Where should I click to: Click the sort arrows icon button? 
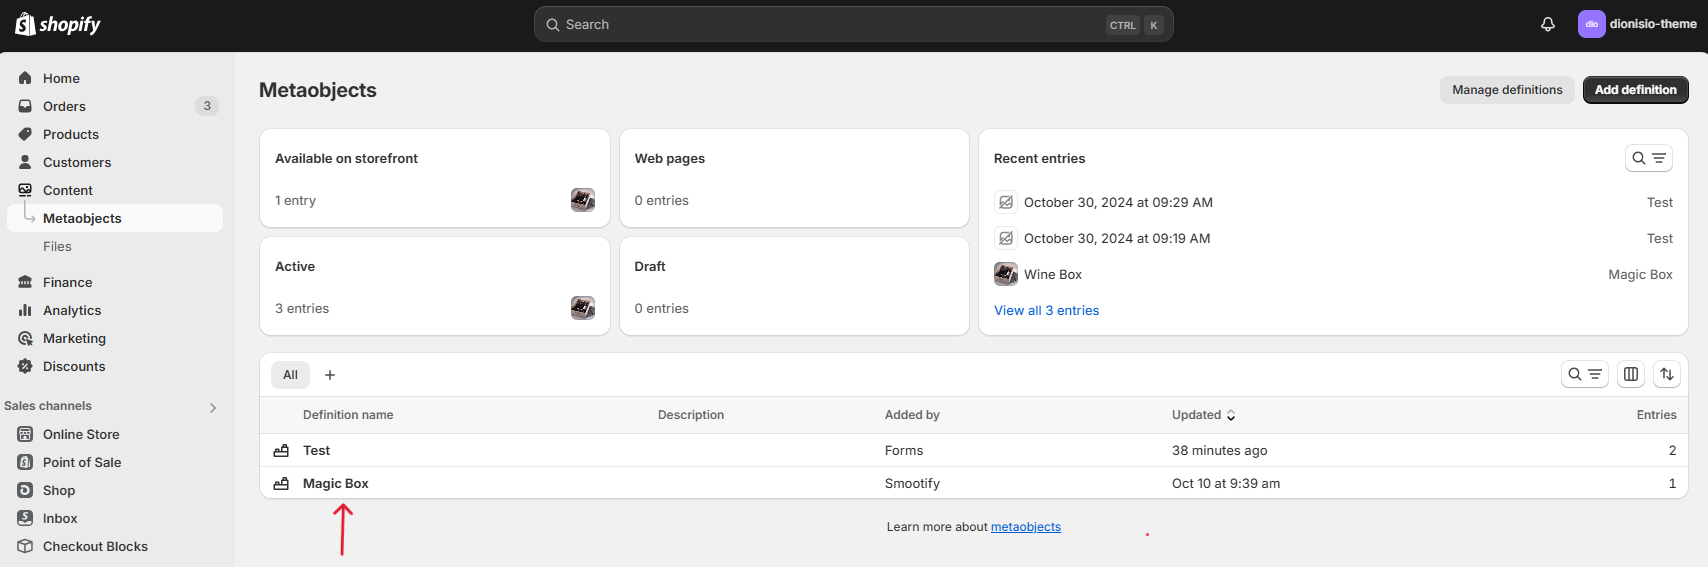pyautogui.click(x=1667, y=374)
